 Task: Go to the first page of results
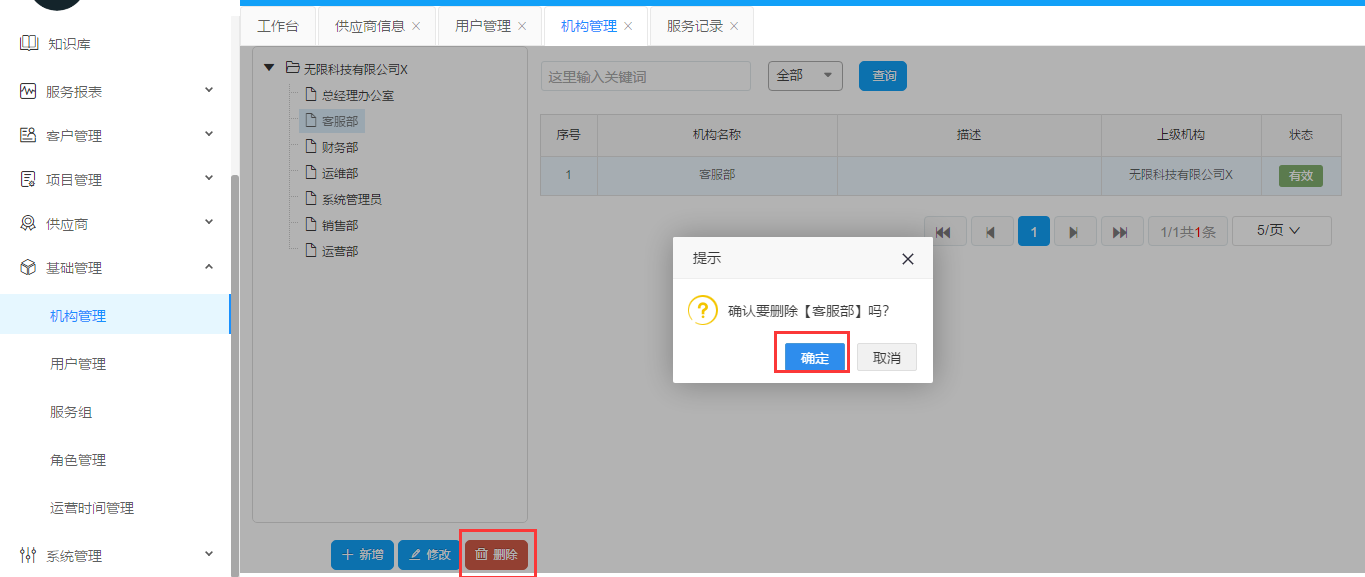[944, 232]
